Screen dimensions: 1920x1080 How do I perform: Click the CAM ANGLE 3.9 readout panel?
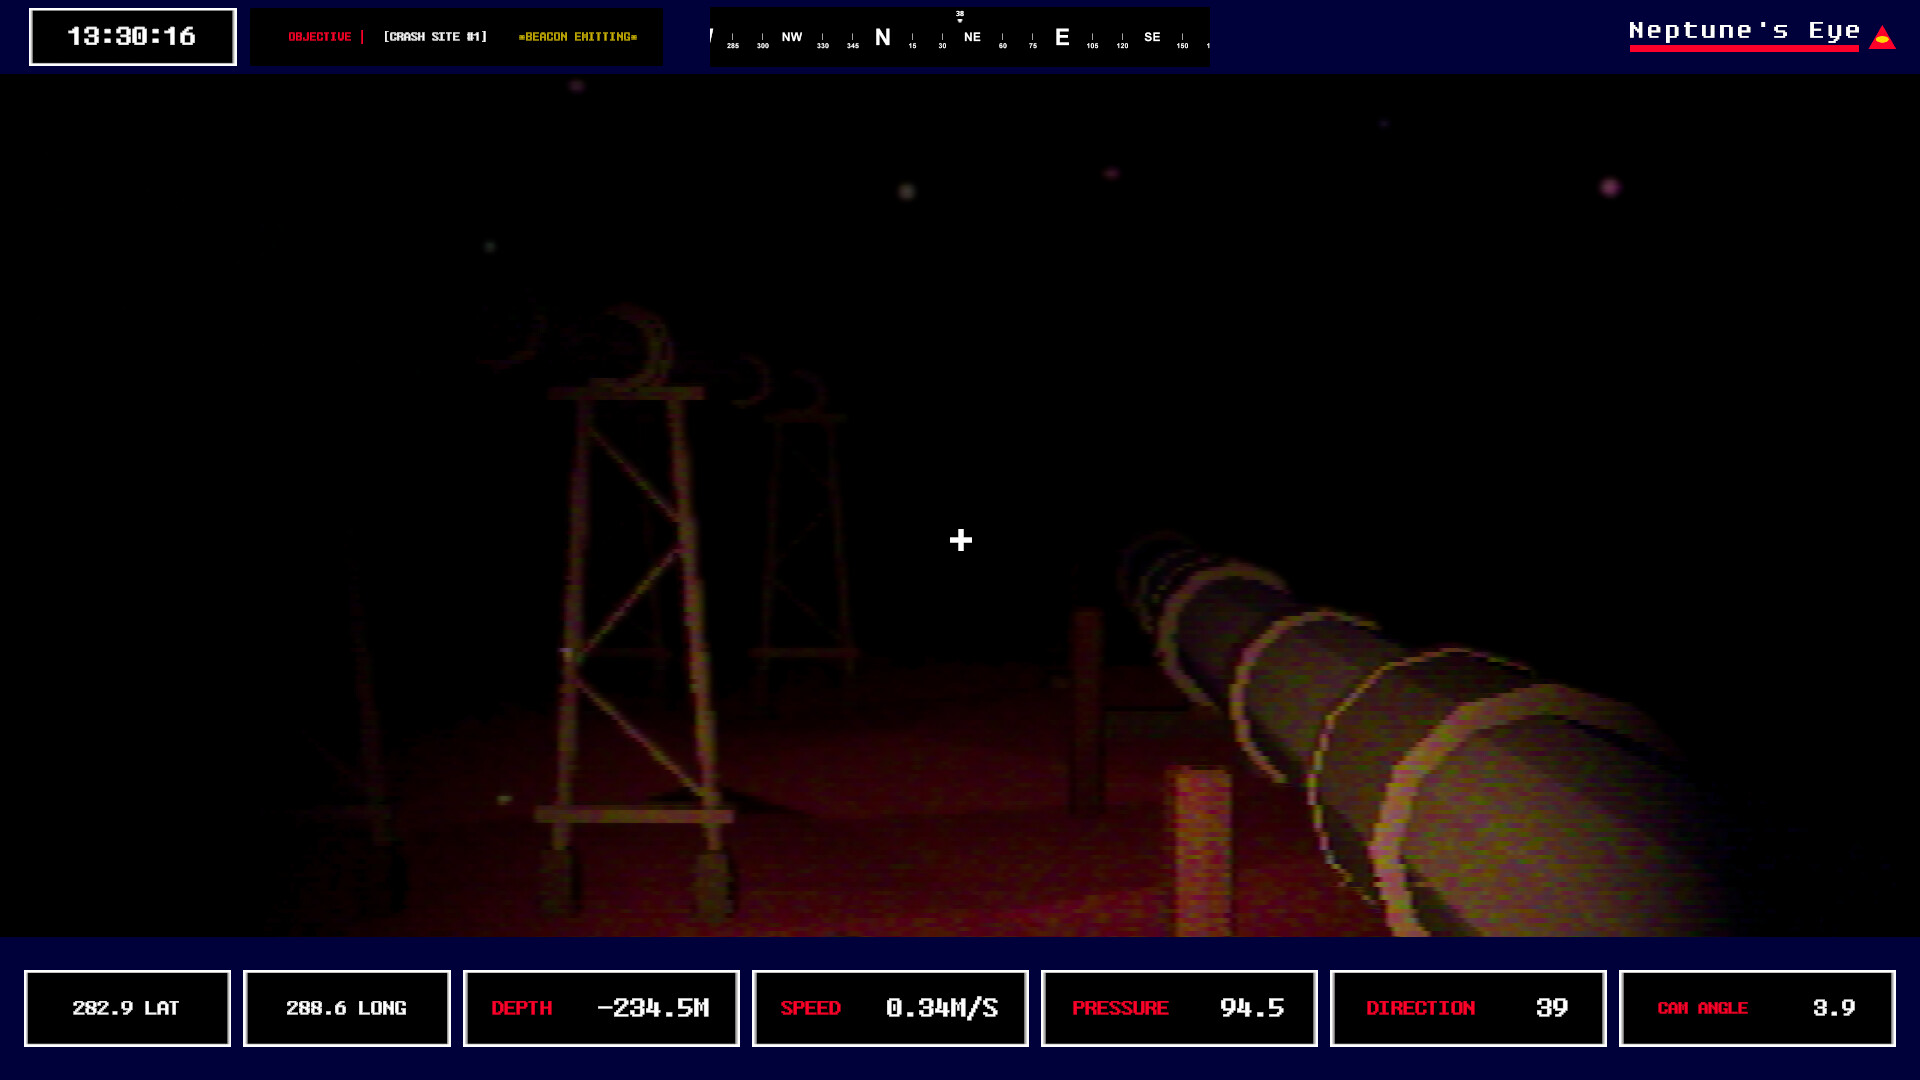1757,1008
